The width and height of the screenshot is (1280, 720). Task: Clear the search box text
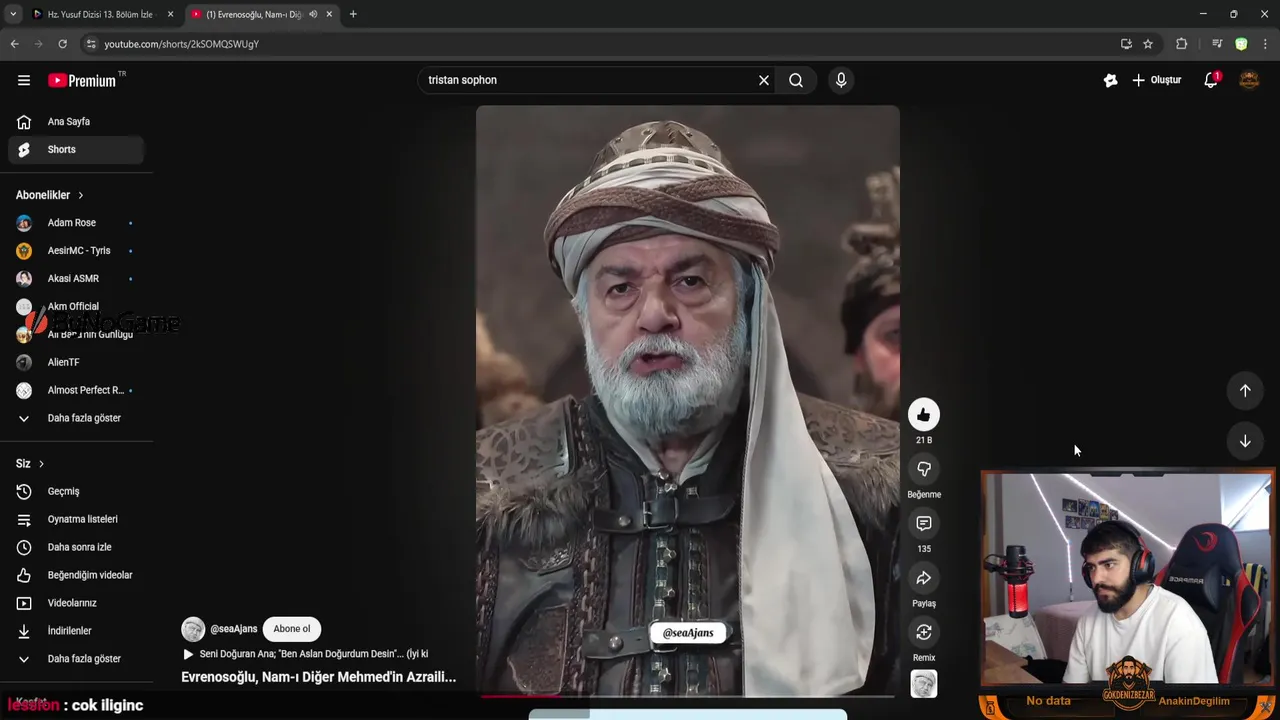[764, 80]
